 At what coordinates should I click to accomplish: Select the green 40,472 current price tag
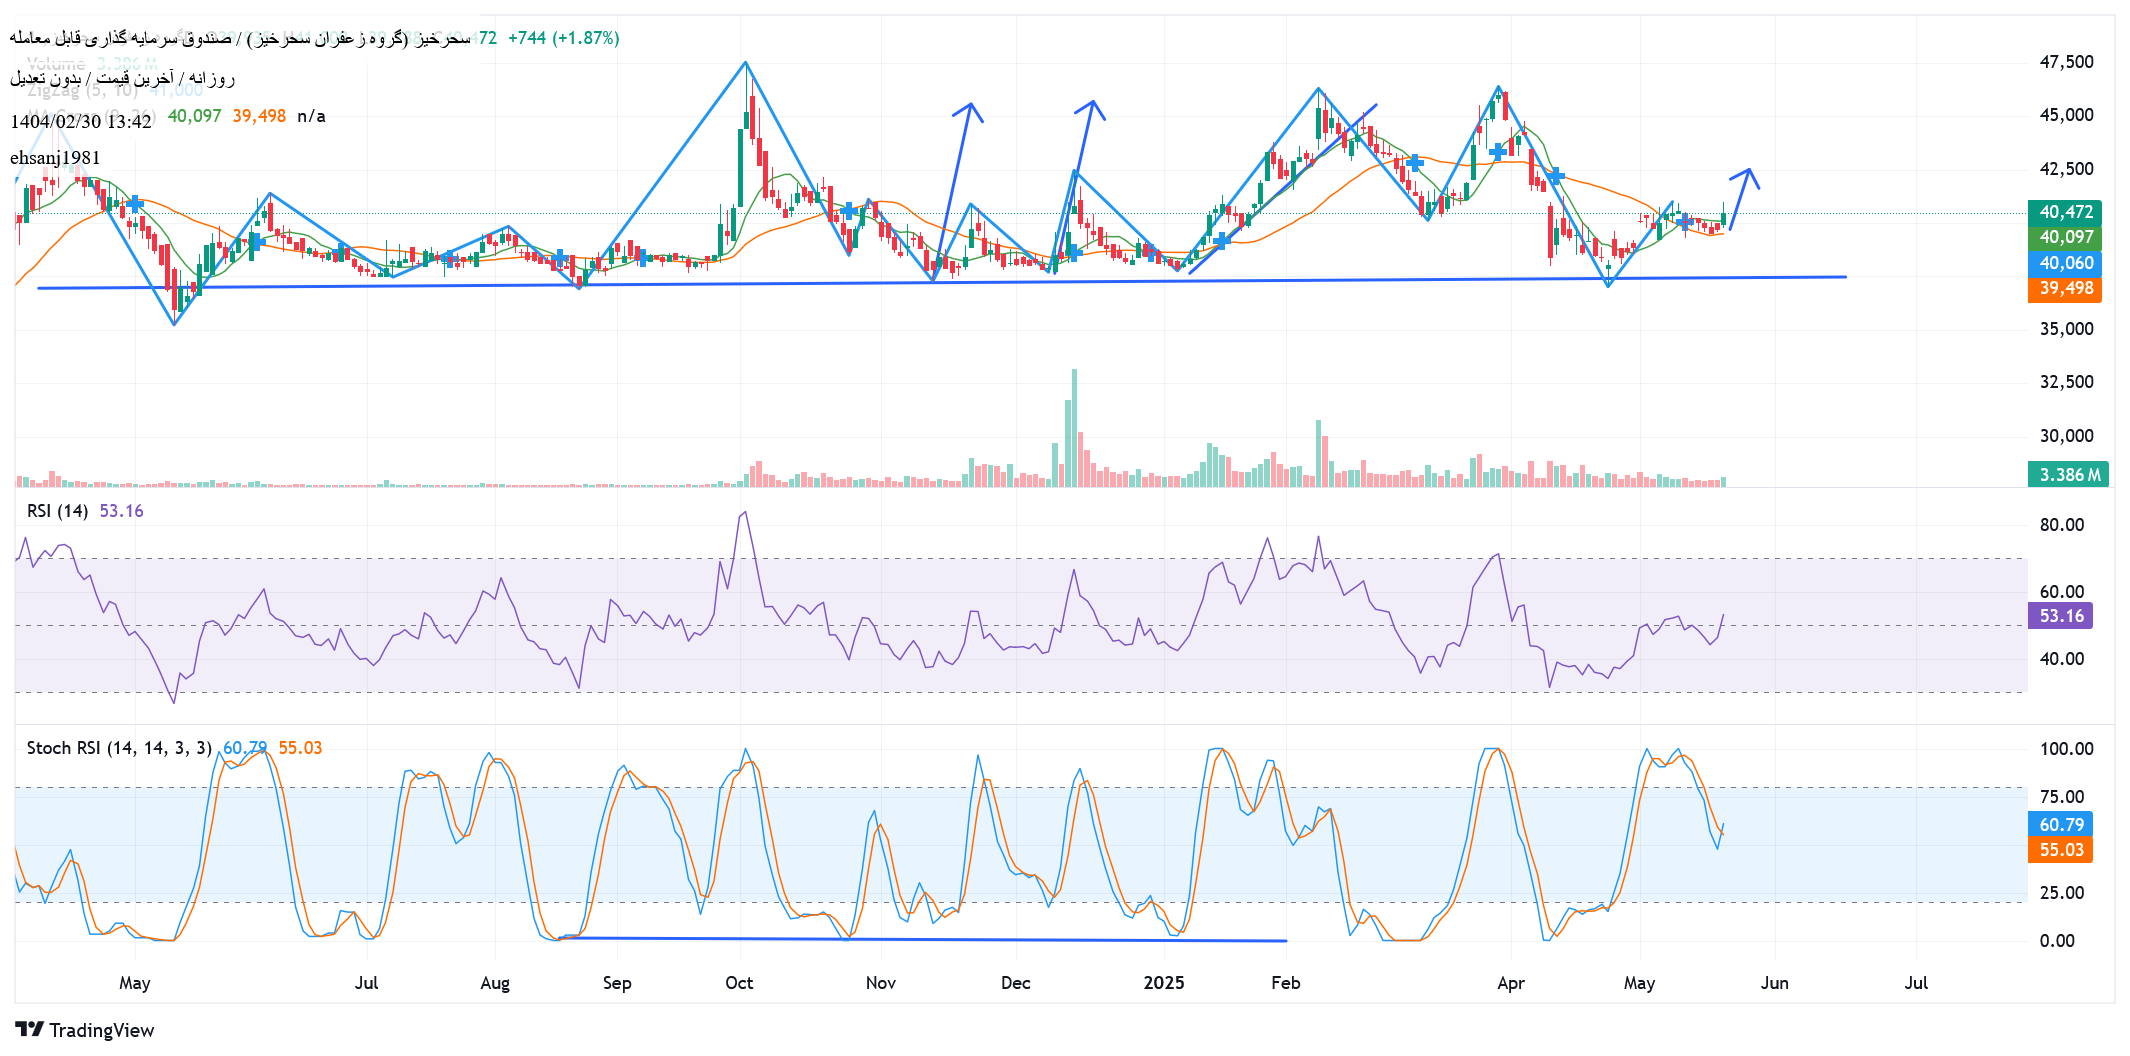point(2066,212)
